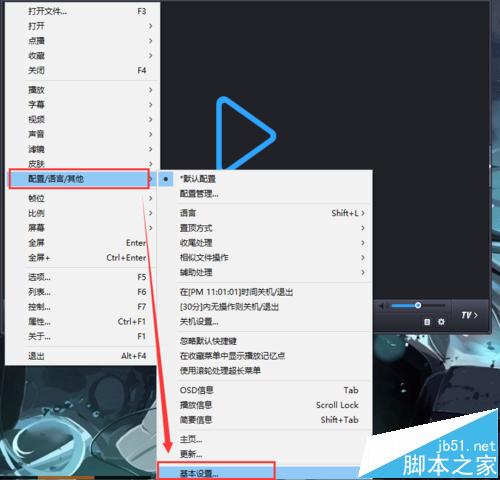The image size is (500, 480).
Task: Toggle 简要信息 display
Action: (x=265, y=420)
